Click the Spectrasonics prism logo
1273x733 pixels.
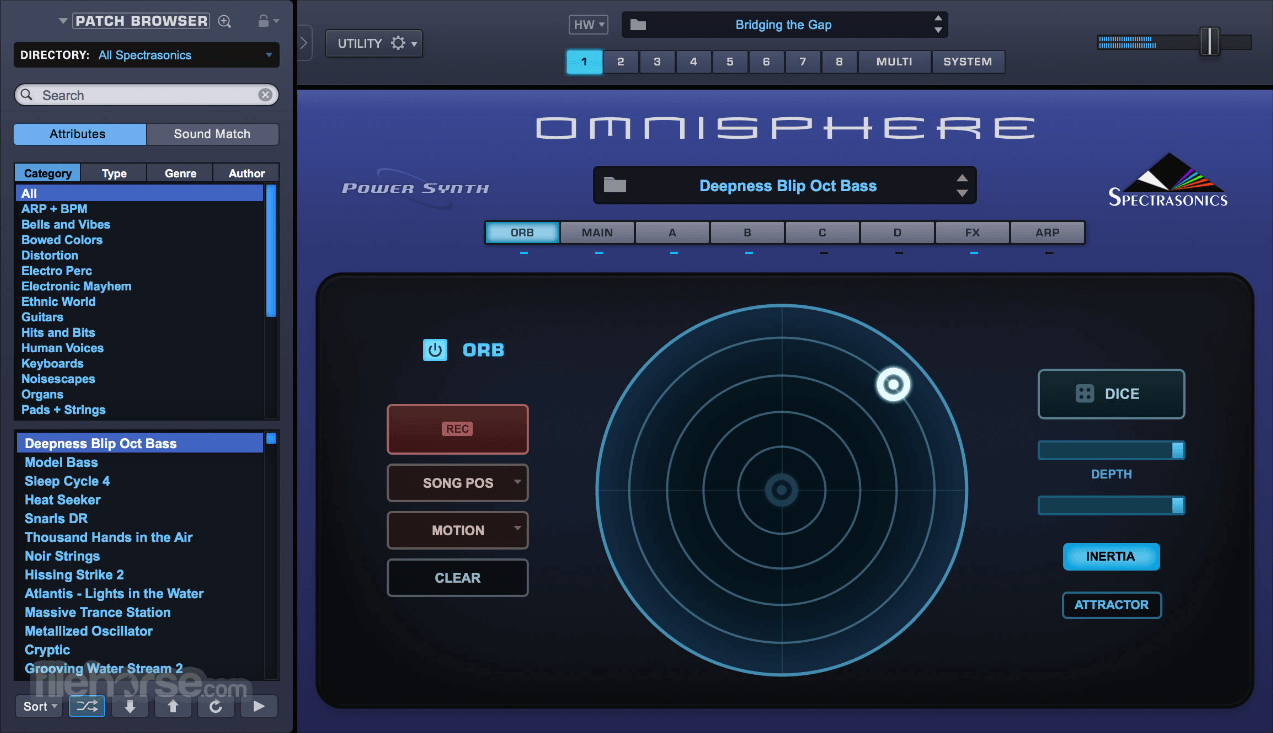(1168, 180)
